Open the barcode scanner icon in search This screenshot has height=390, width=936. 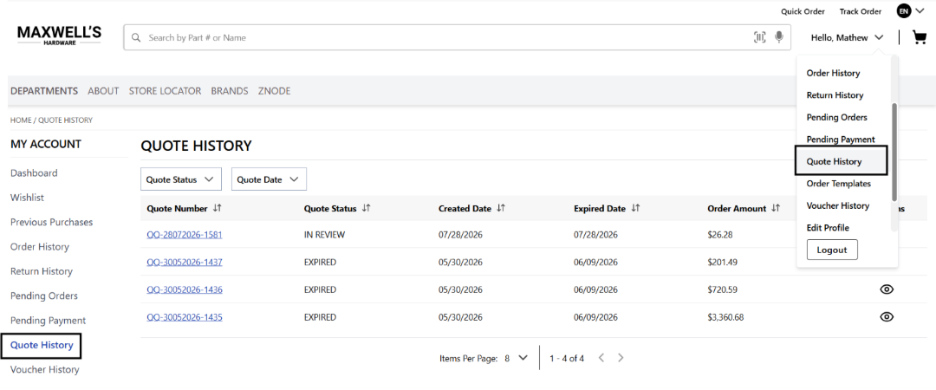point(759,38)
